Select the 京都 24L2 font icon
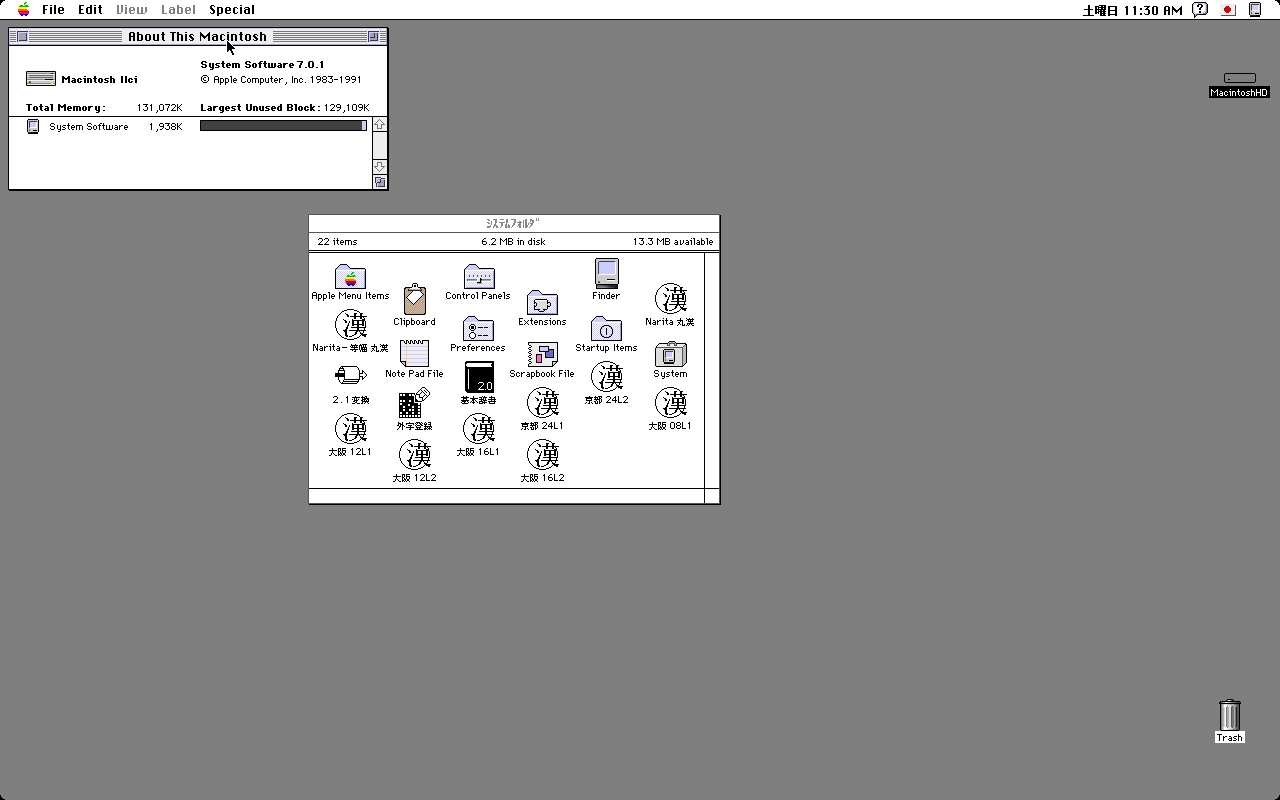The width and height of the screenshot is (1280, 800). coord(606,377)
